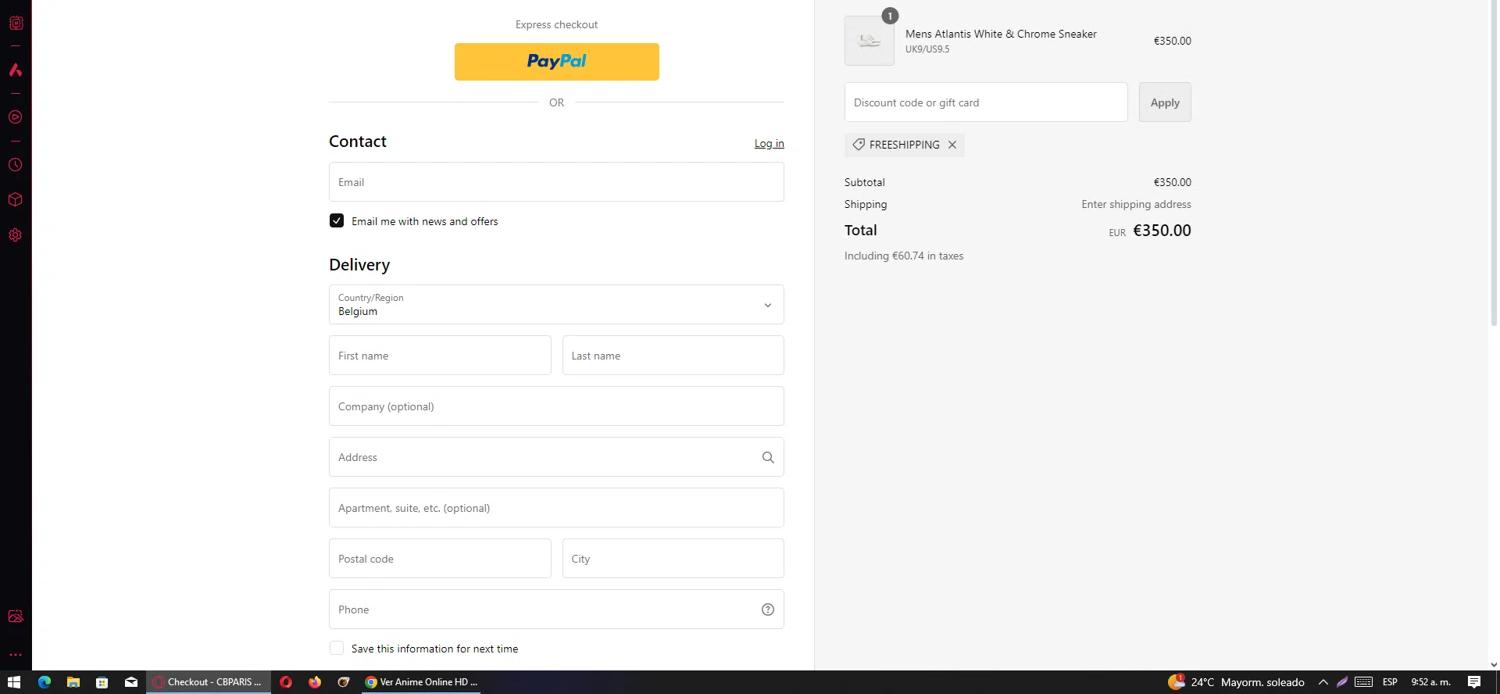Click the Email input field
The width and height of the screenshot is (1500, 694).
[556, 182]
